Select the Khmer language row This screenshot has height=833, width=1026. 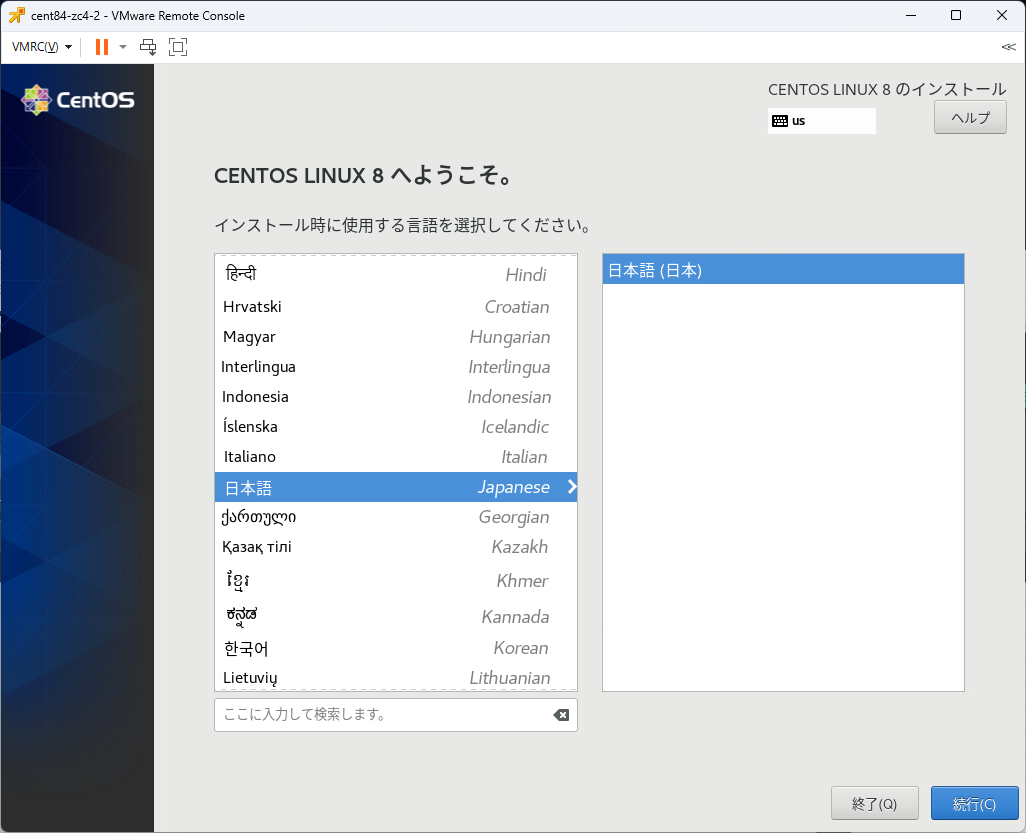pyautogui.click(x=396, y=580)
